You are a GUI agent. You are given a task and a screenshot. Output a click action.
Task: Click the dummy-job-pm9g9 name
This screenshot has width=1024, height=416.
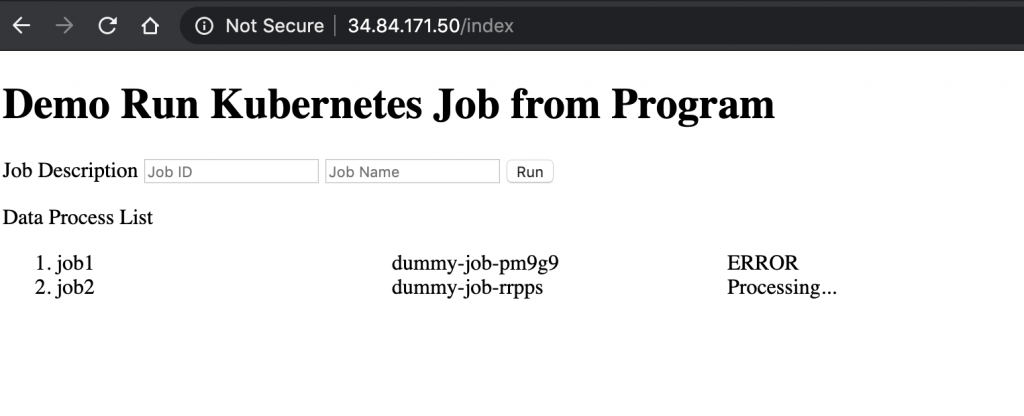pyautogui.click(x=475, y=263)
